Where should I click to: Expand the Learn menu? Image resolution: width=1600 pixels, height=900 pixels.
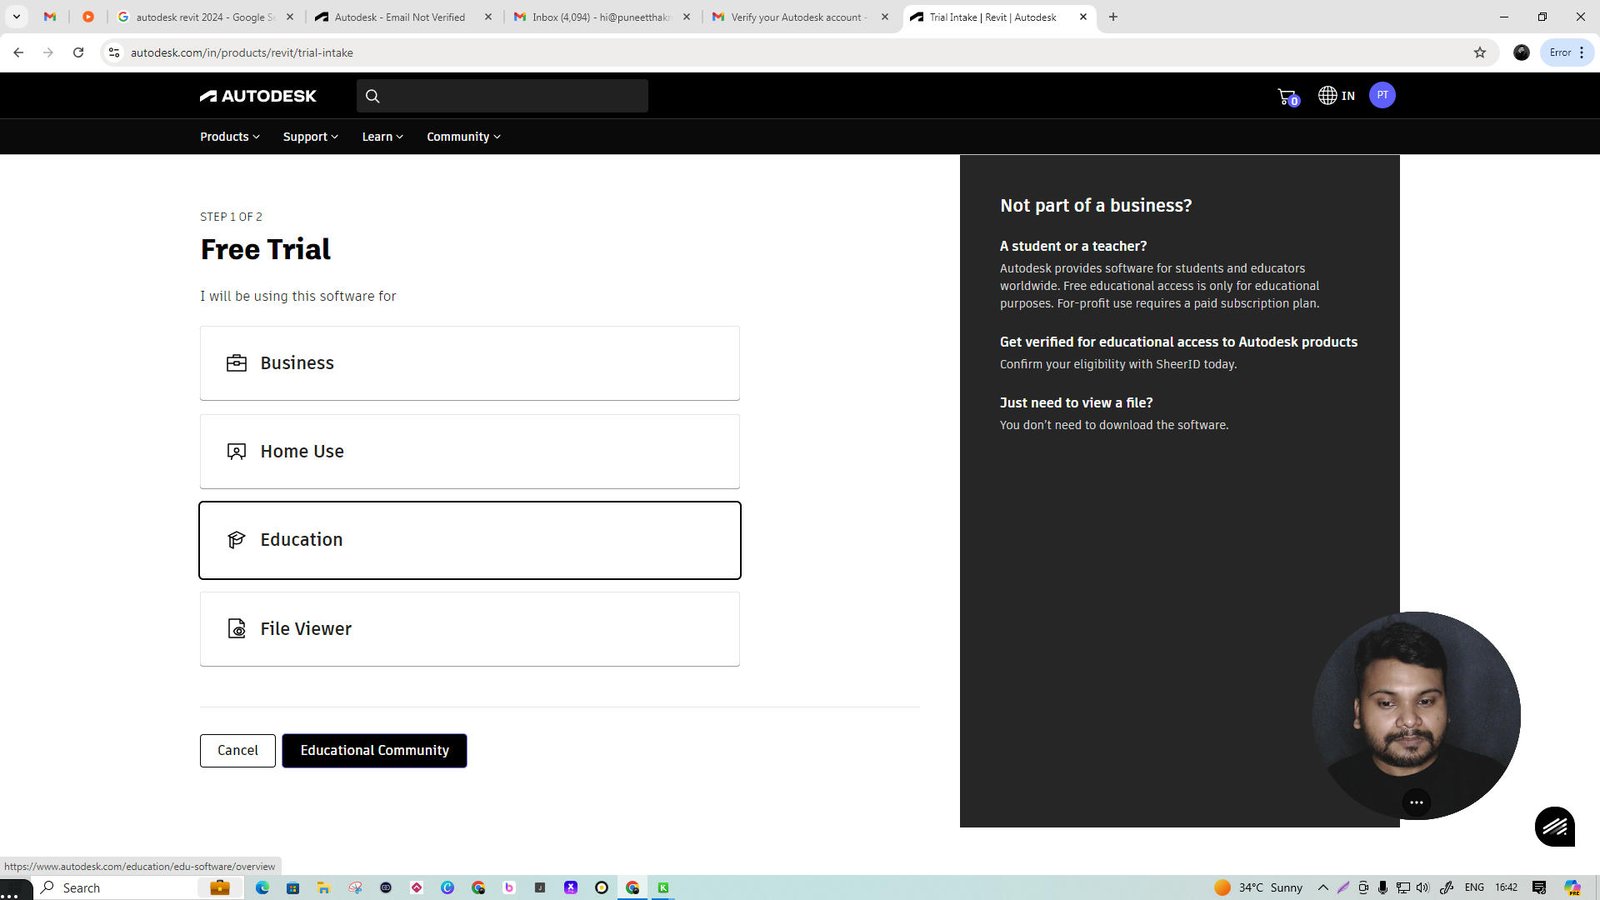(383, 137)
